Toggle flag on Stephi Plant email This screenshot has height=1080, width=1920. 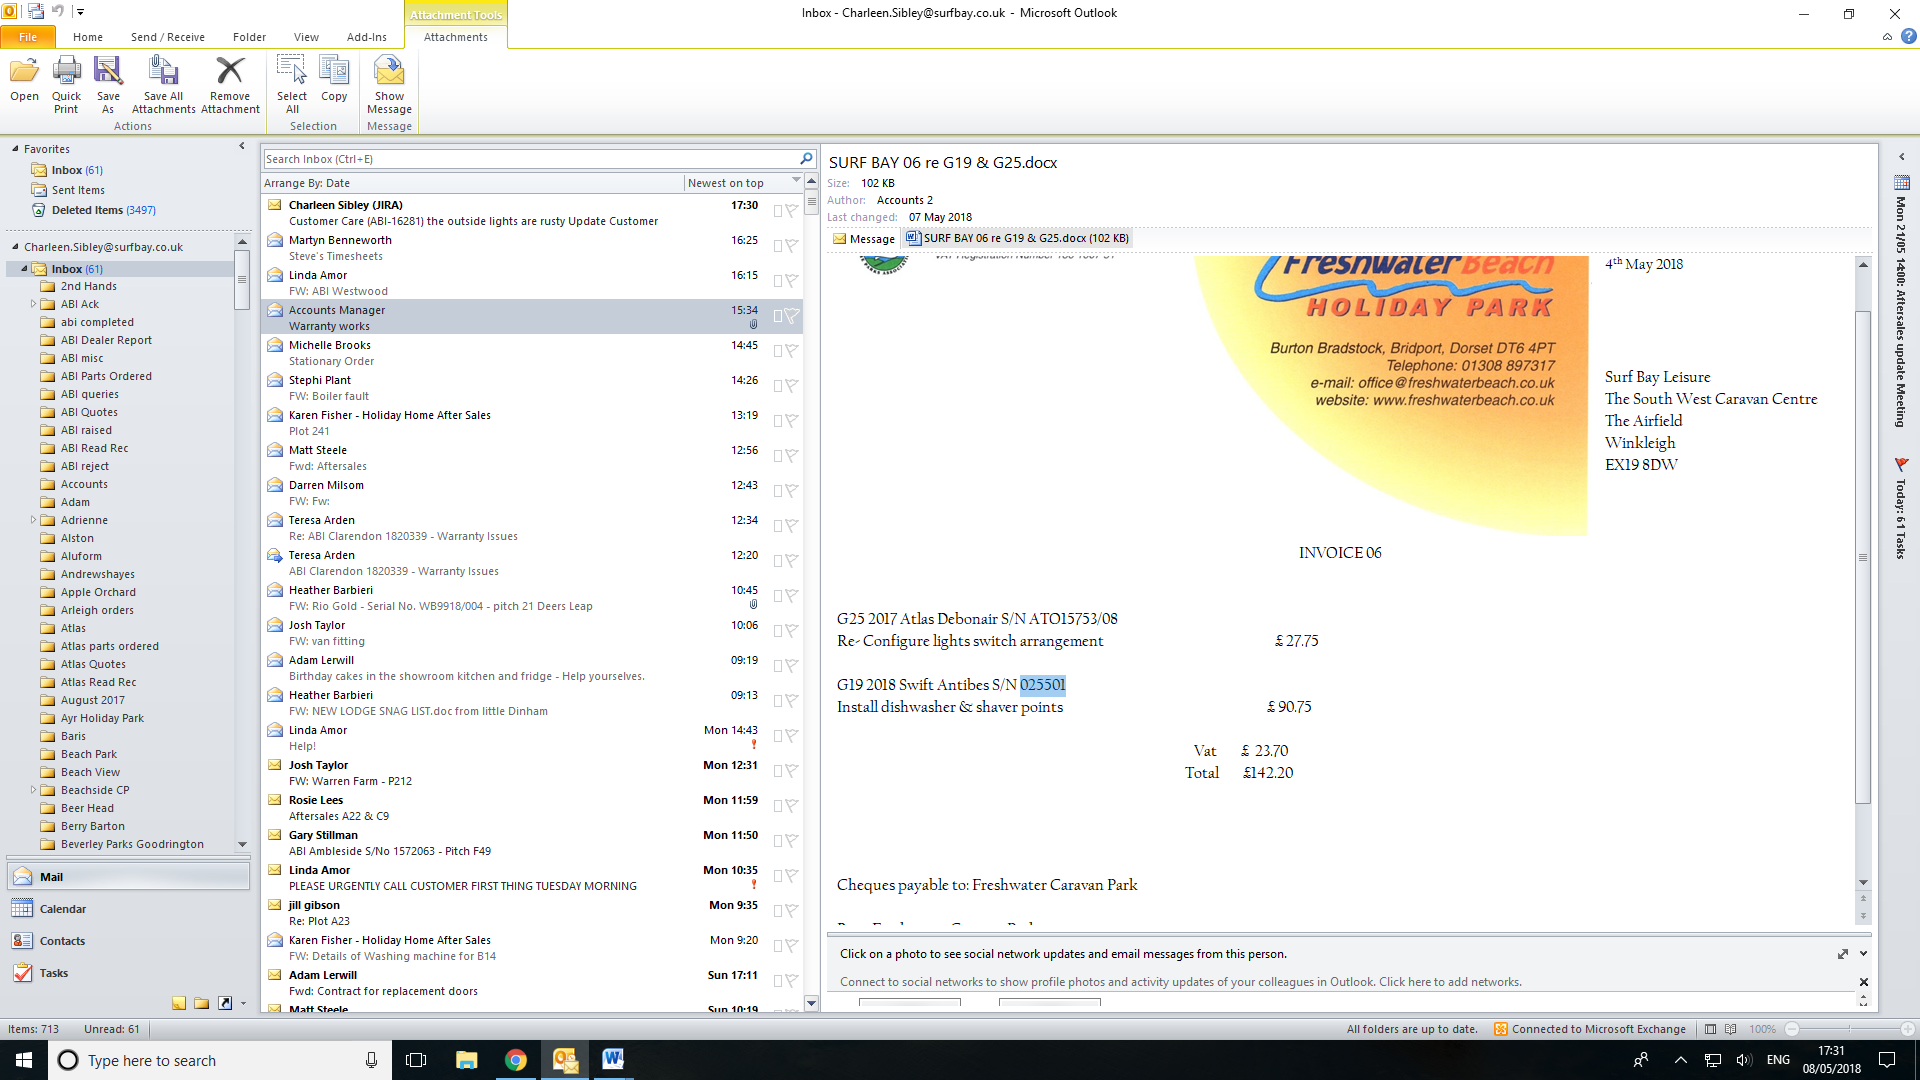pyautogui.click(x=792, y=386)
